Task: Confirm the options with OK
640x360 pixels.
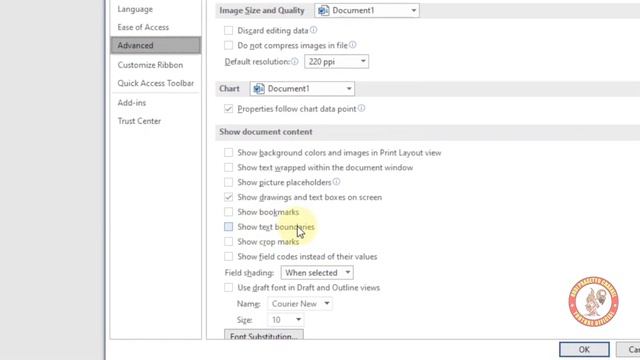Action: point(584,349)
